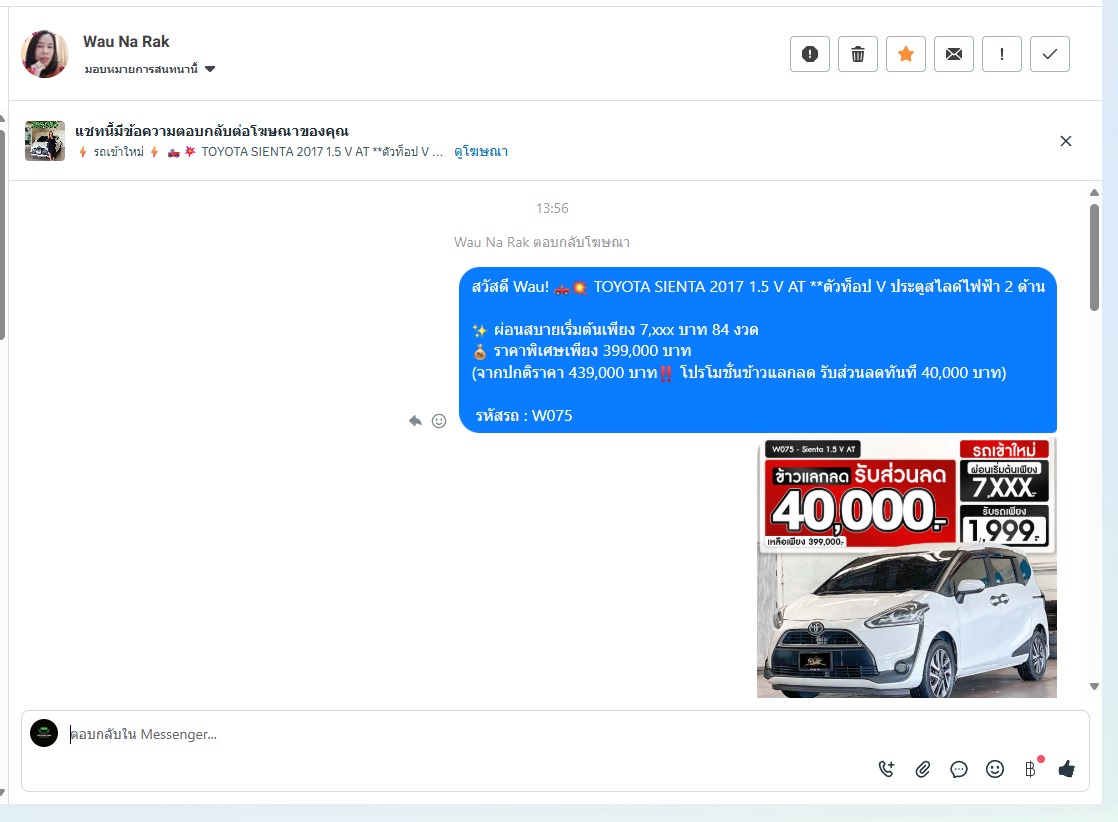The width and height of the screenshot is (1118, 822).
Task: Click the chat vertical scrollbar thumb
Action: pyautogui.click(x=1094, y=257)
